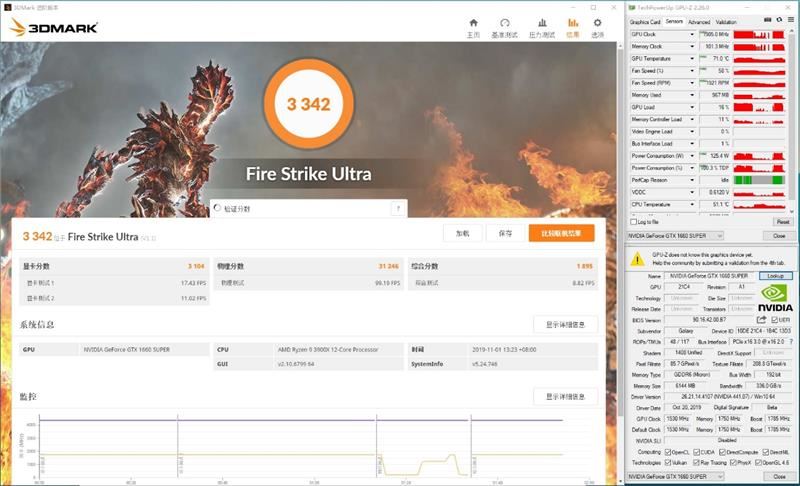The image size is (800, 486).
Task: Click the orange compare online results button
Action: click(561, 233)
